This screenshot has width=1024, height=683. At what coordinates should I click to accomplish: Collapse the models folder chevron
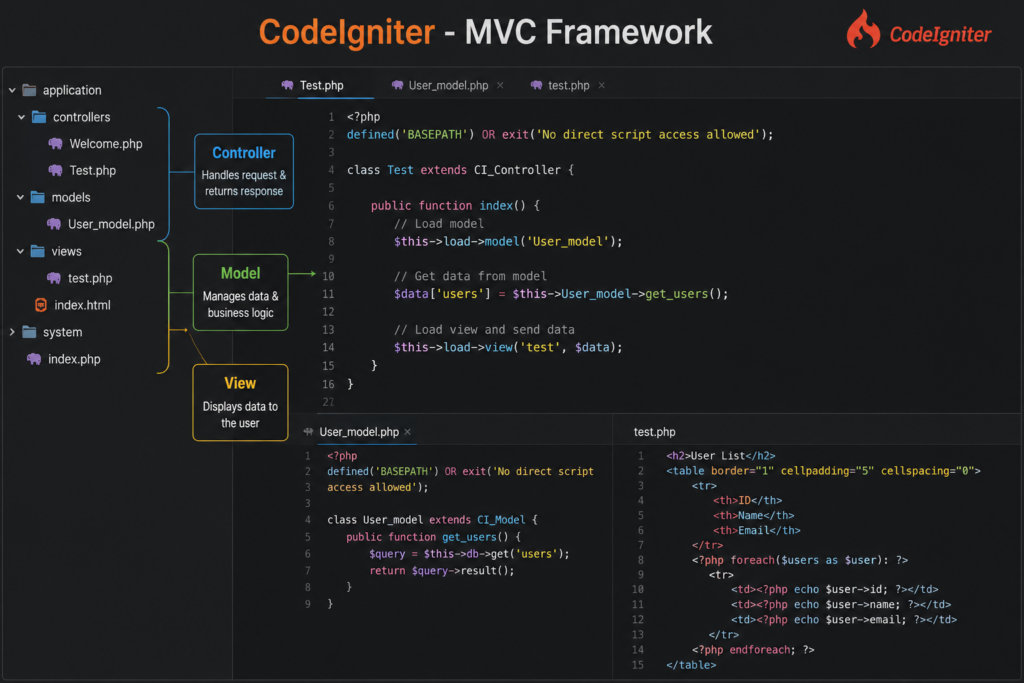20,197
